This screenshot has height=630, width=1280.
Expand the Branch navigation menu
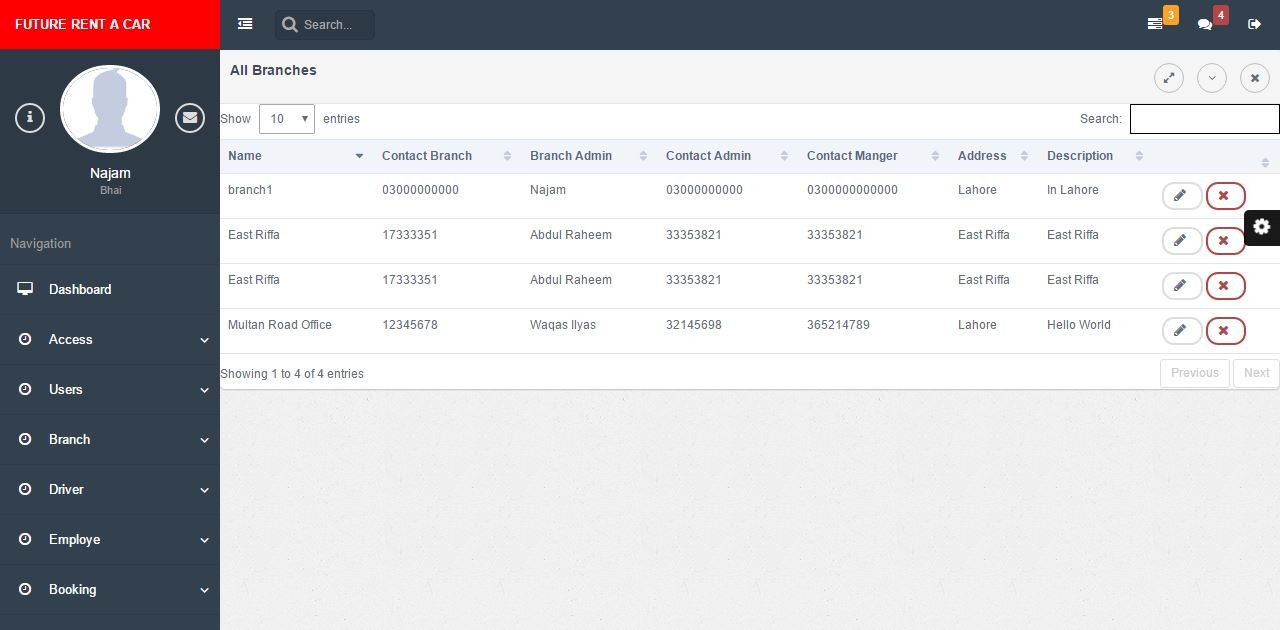(x=110, y=439)
